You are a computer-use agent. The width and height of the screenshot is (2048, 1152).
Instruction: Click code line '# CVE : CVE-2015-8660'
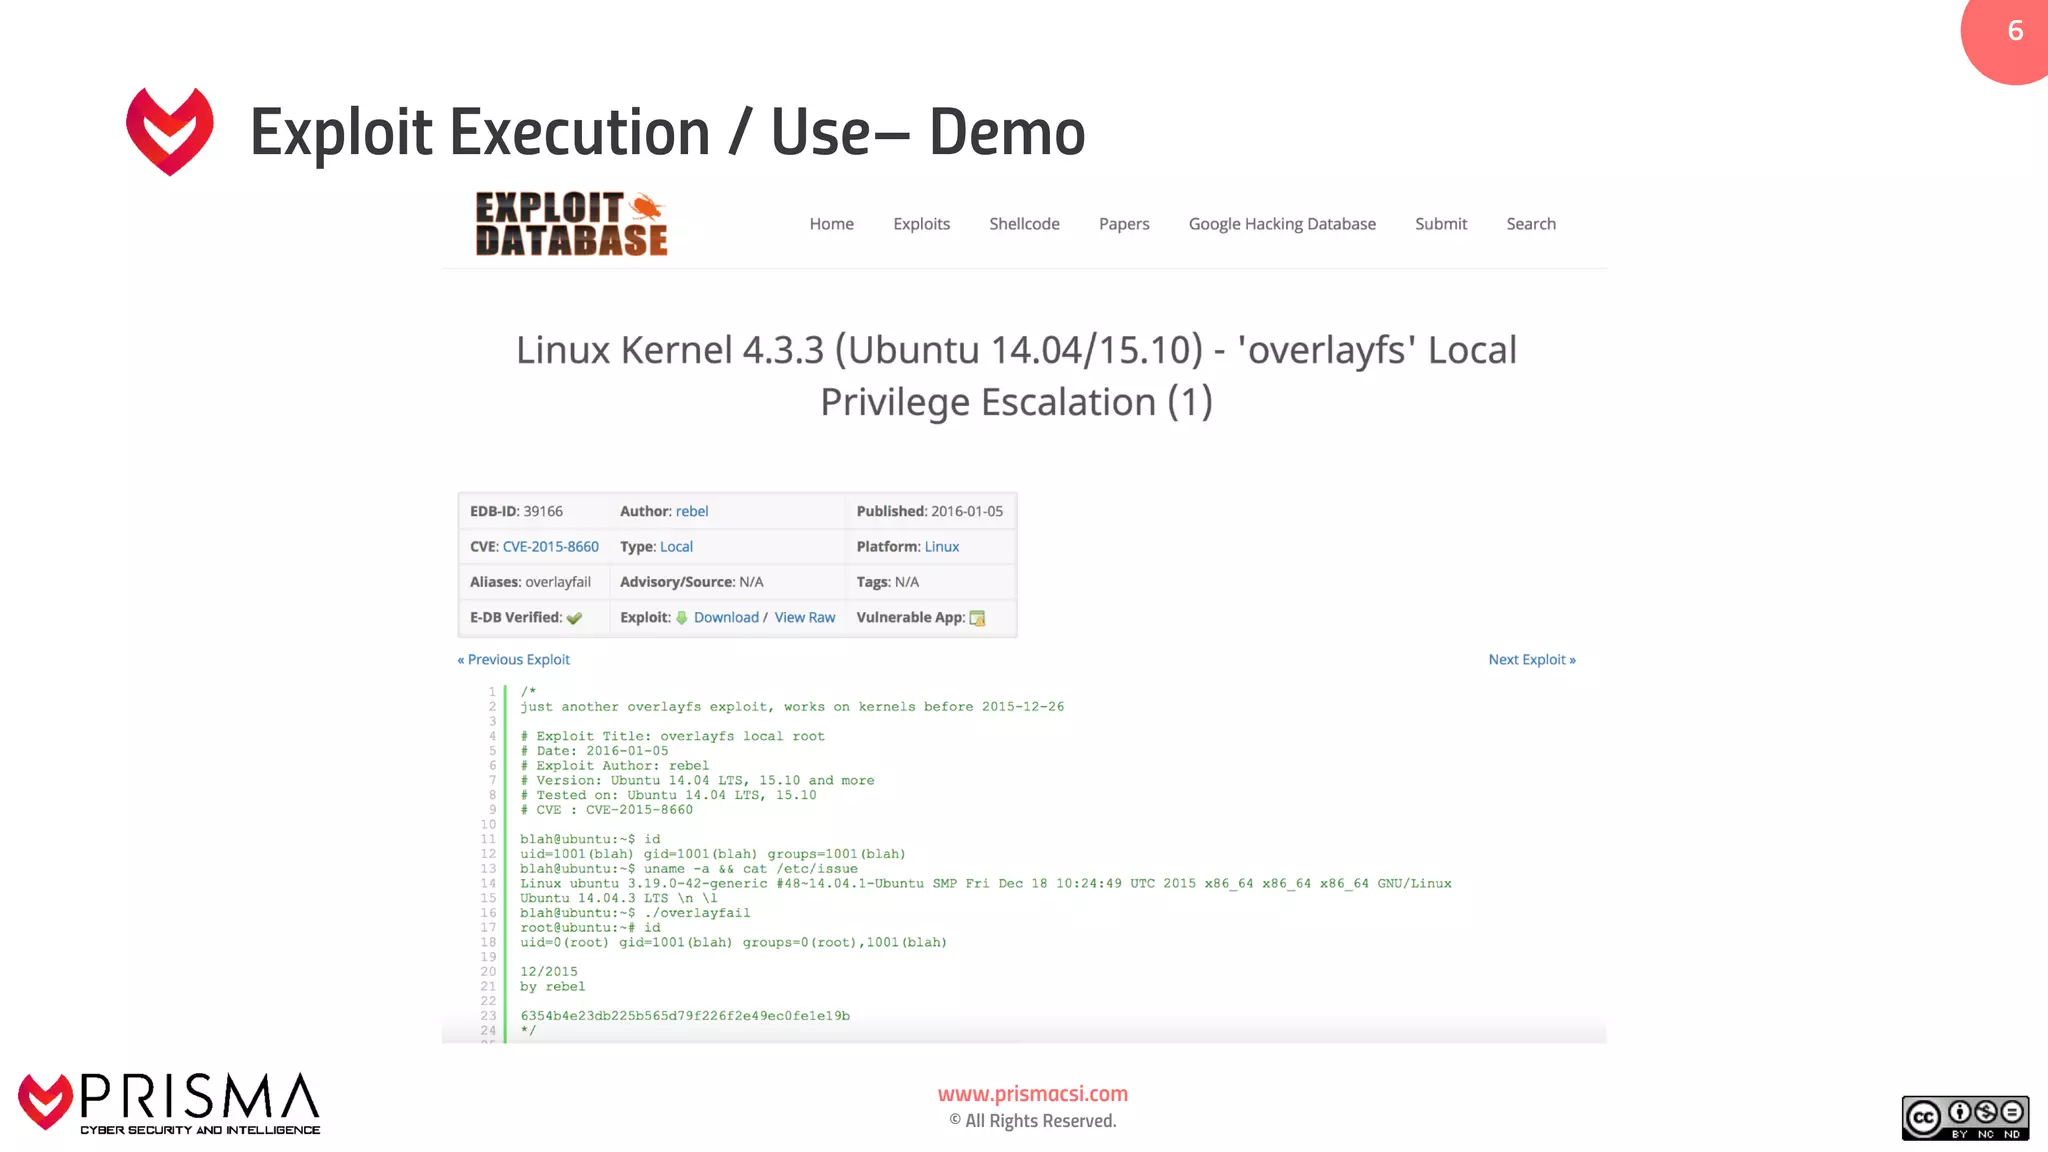coord(606,810)
